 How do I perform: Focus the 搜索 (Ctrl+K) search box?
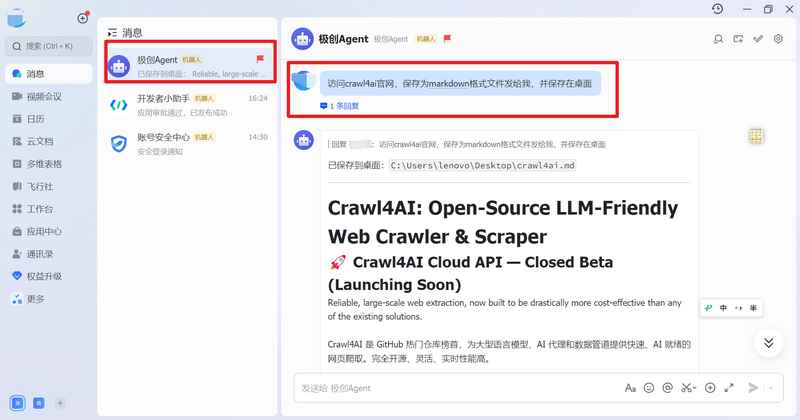[x=49, y=46]
